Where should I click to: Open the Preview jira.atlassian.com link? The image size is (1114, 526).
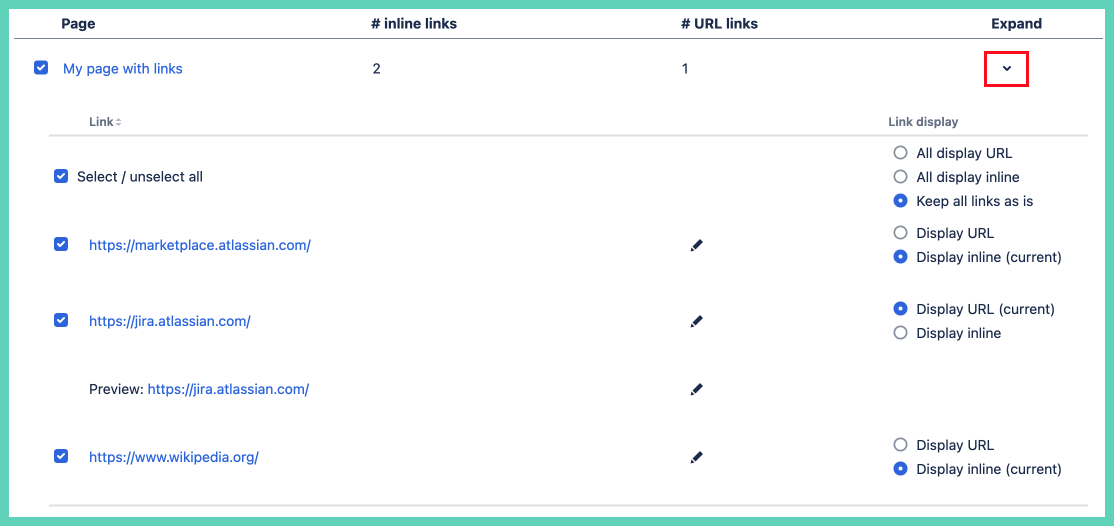point(228,389)
